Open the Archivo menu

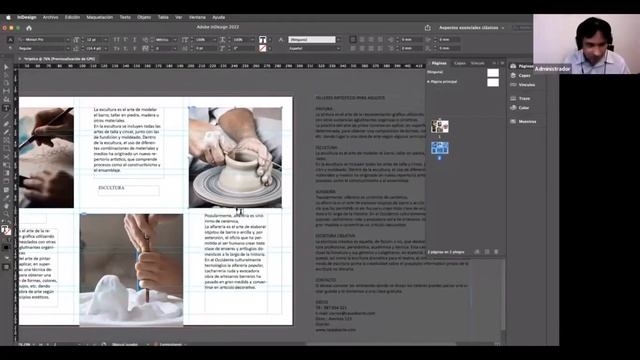(51, 17)
